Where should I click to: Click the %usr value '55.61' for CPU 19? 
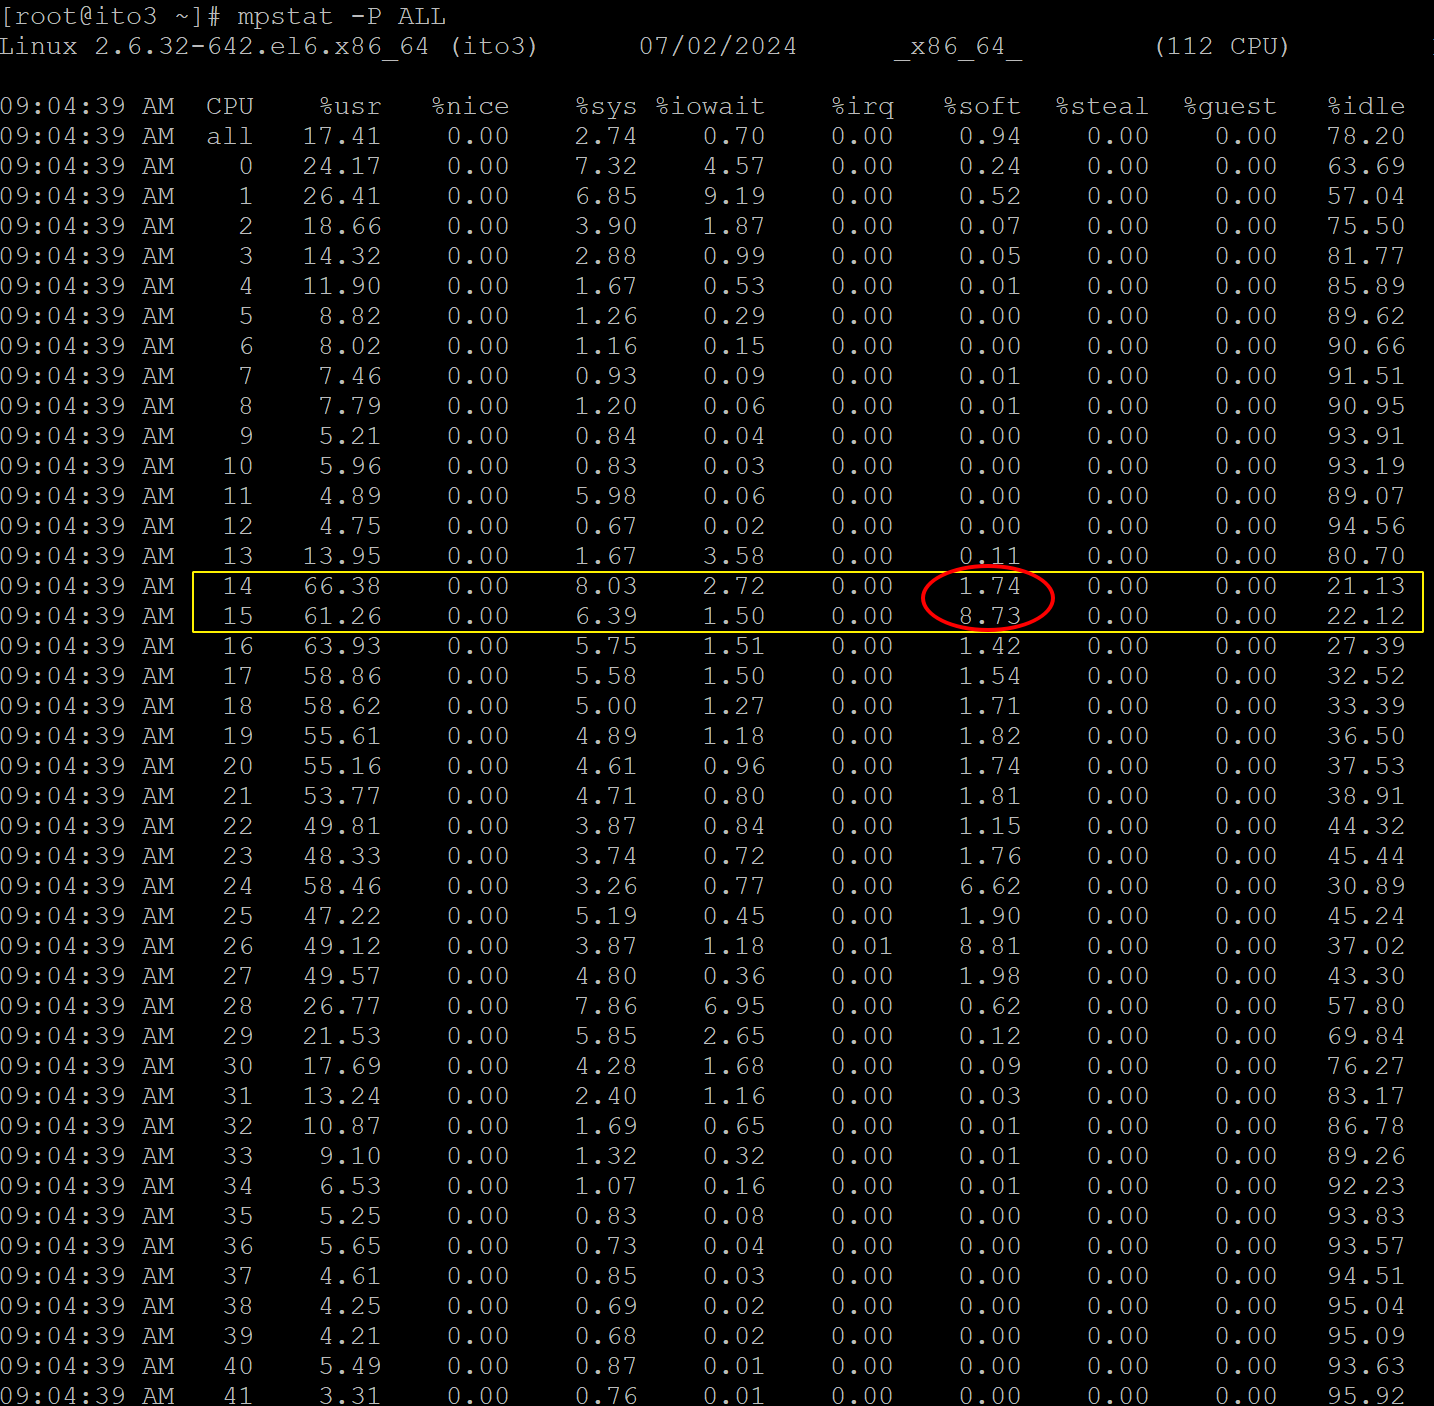click(342, 736)
